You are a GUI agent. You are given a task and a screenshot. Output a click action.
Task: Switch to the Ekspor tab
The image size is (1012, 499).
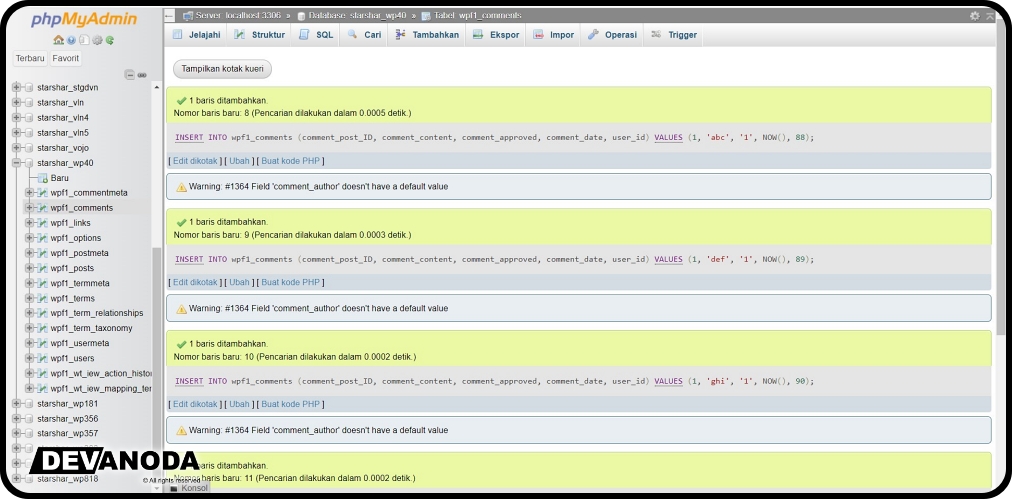coord(496,35)
